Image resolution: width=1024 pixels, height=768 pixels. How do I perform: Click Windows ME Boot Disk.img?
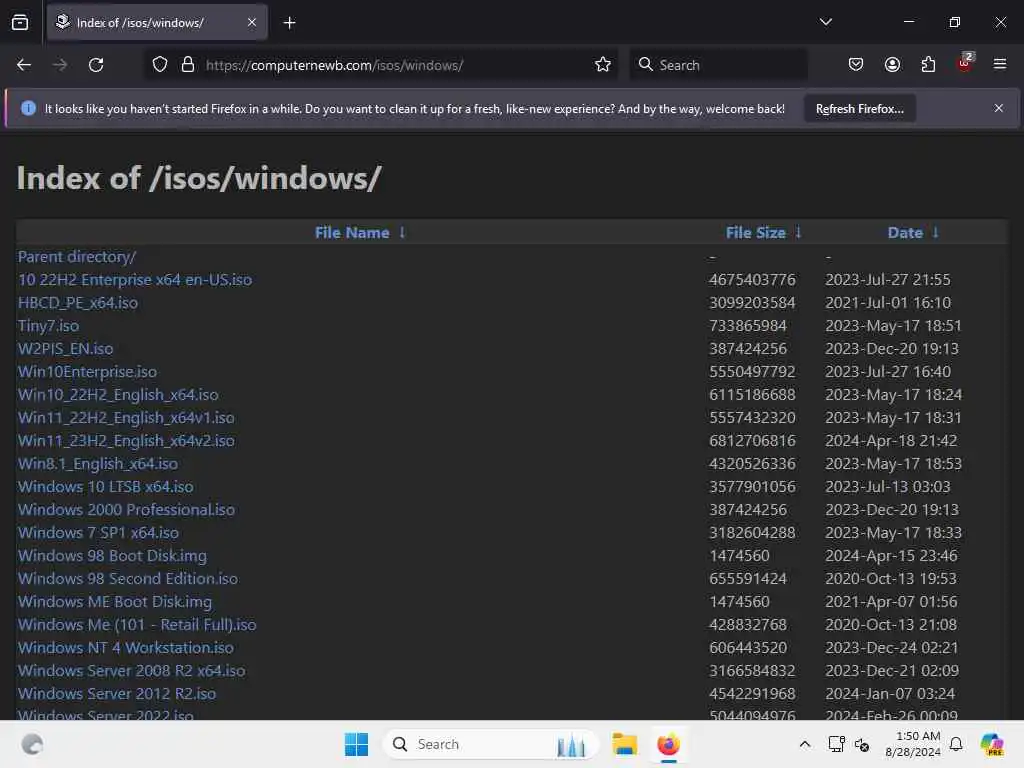[x=115, y=601]
